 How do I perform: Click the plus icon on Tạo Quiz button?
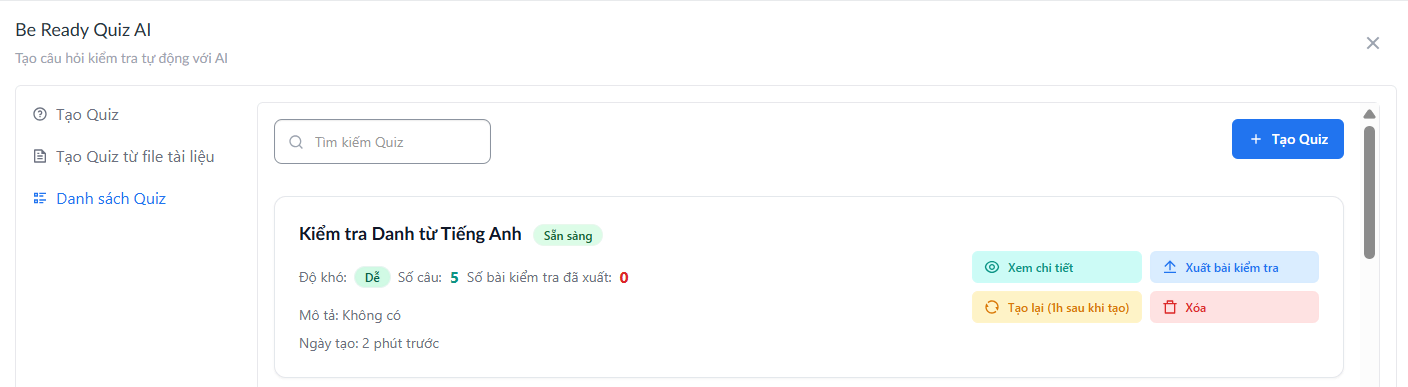tap(1256, 139)
